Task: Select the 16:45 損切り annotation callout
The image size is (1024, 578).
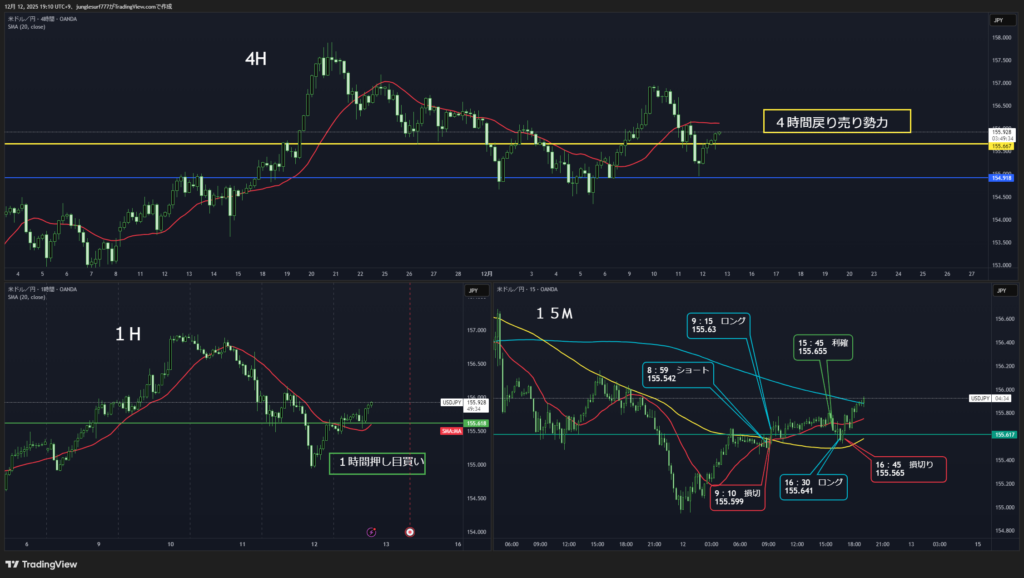Action: [x=907, y=467]
